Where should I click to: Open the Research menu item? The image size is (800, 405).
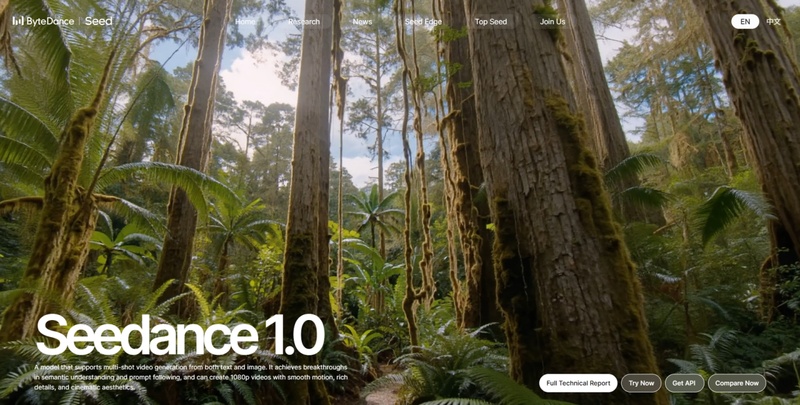[x=304, y=22]
